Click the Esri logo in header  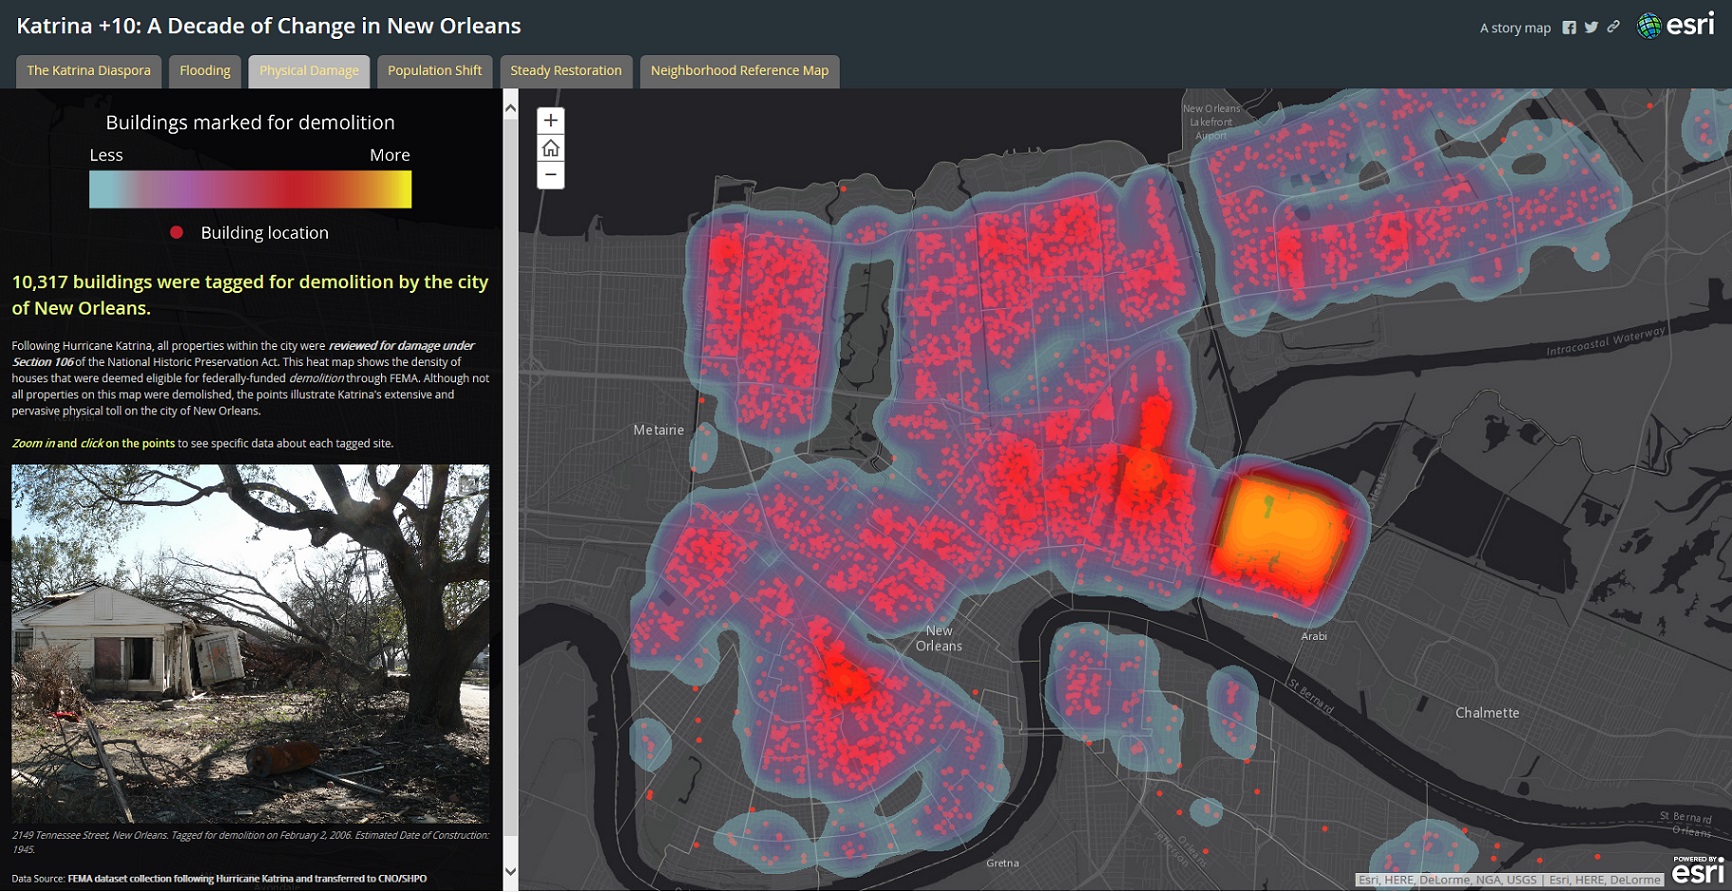(x=1676, y=26)
